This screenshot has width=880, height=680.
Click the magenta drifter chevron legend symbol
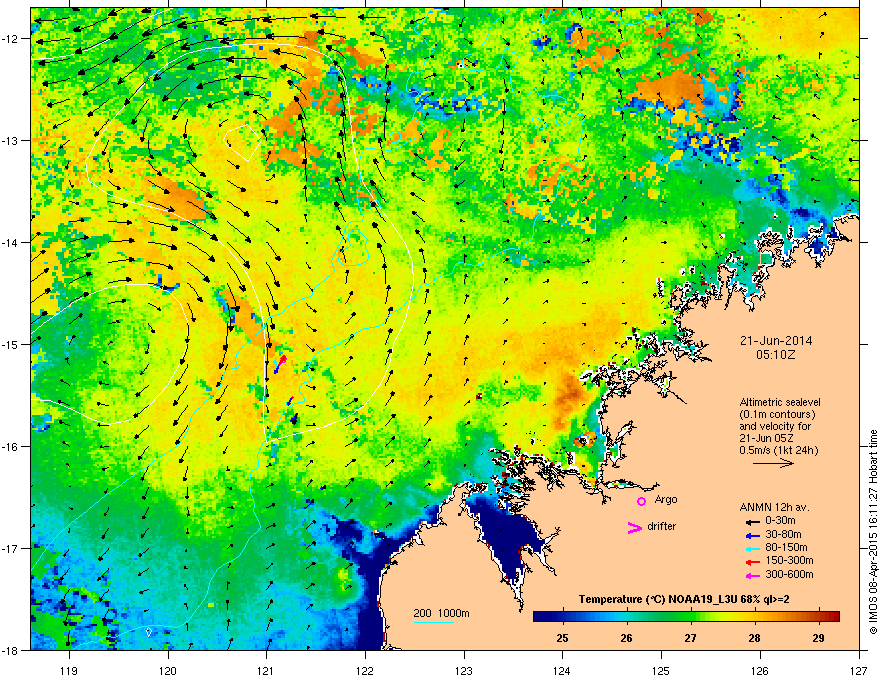click(634, 528)
